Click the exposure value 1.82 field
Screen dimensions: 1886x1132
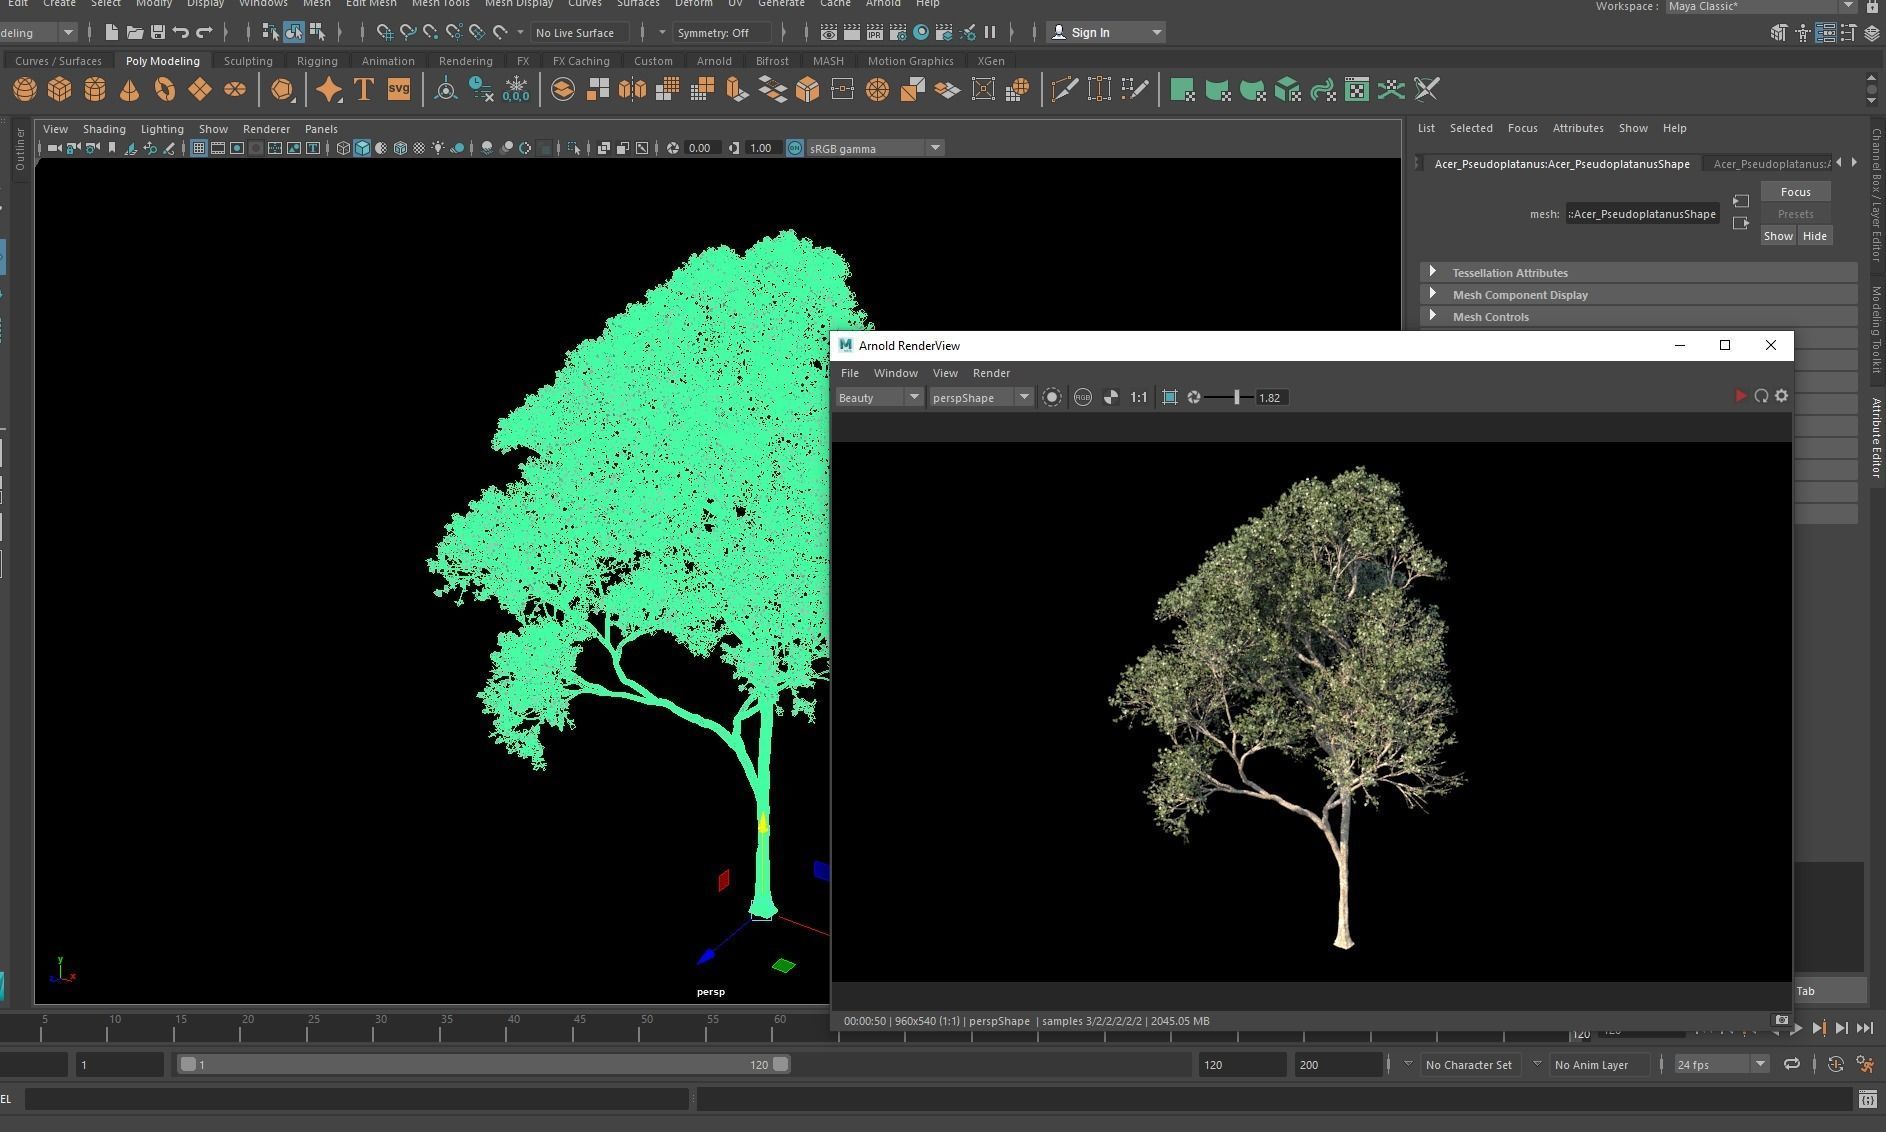[1271, 398]
